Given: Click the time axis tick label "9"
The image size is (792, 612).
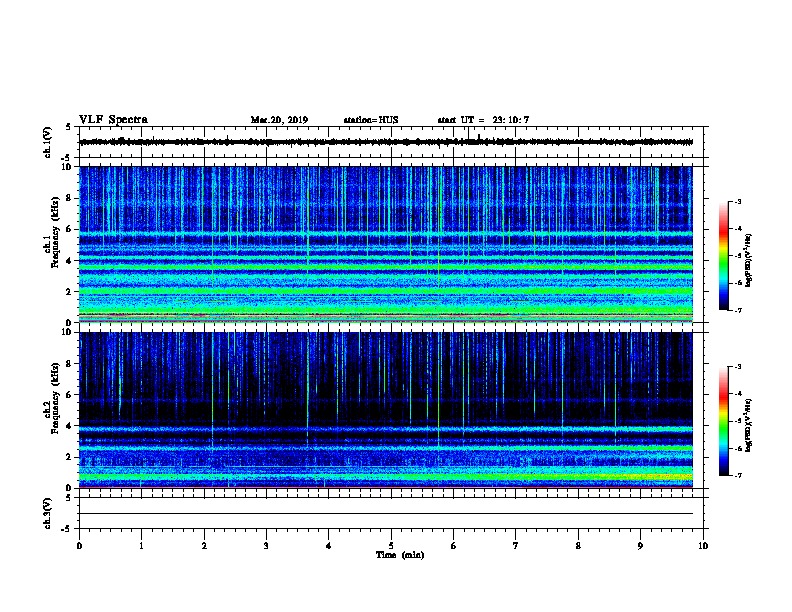Looking at the screenshot, I should [640, 546].
